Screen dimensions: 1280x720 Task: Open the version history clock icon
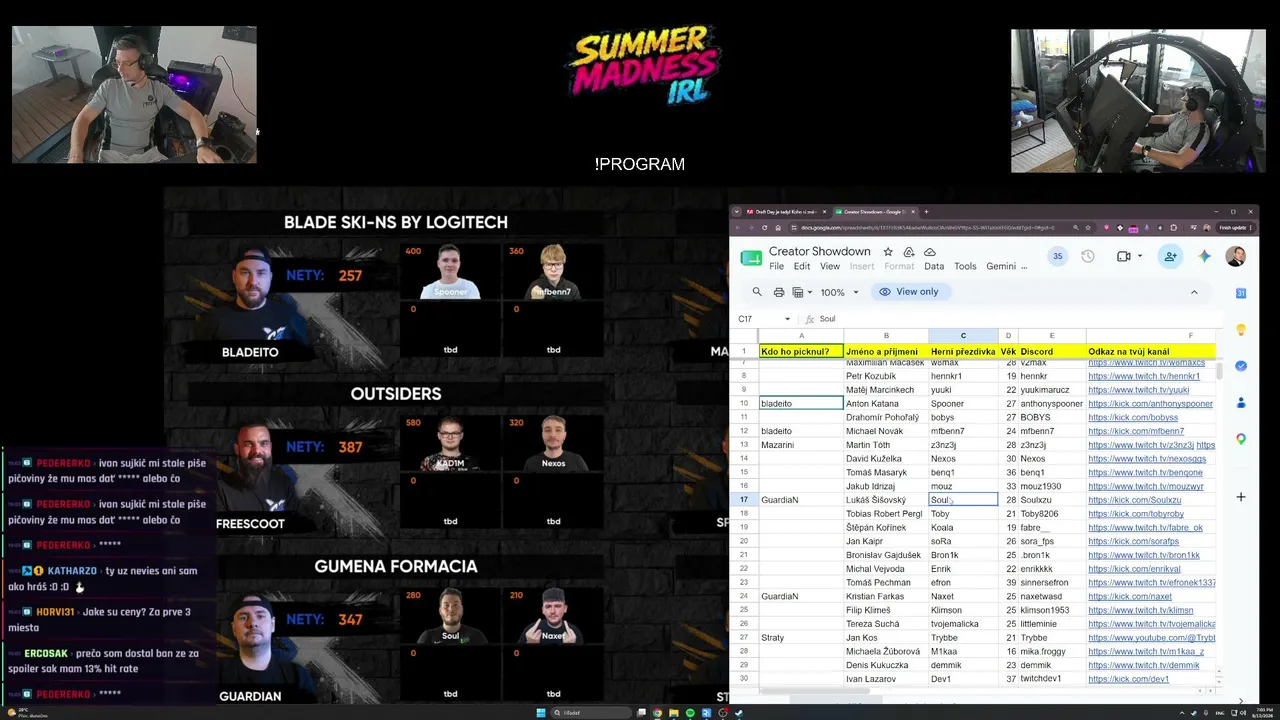[x=1088, y=257]
